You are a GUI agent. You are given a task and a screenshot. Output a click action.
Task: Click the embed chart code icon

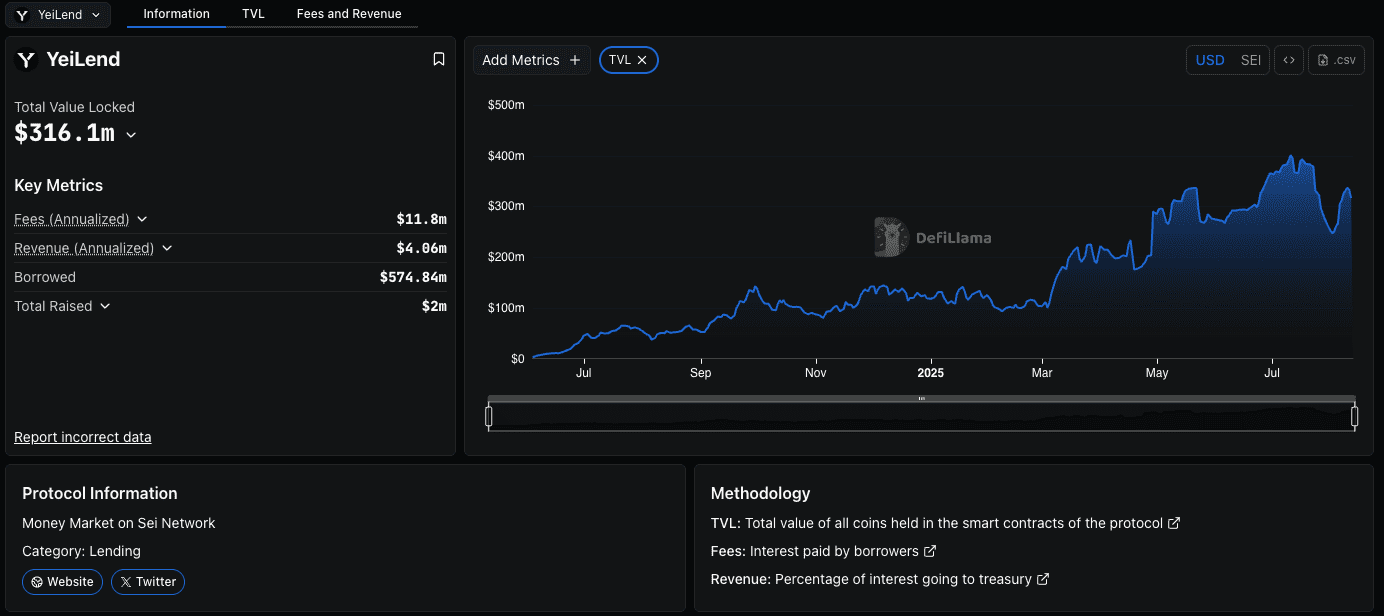coord(1289,60)
